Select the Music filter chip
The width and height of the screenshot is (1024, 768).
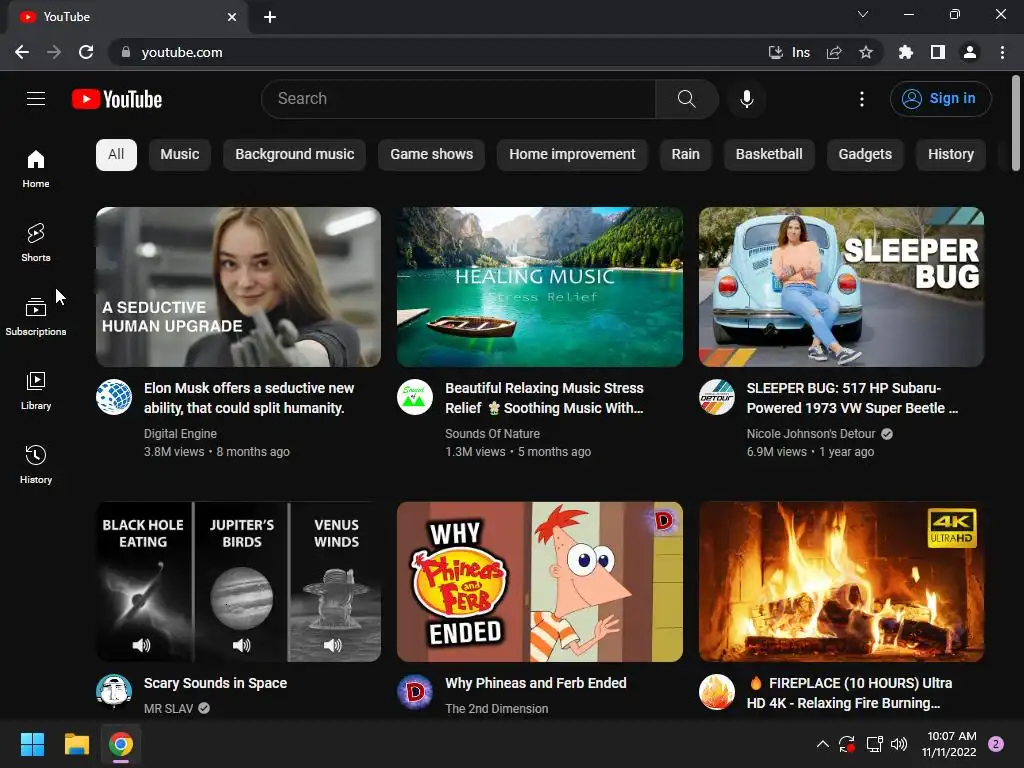(x=180, y=155)
